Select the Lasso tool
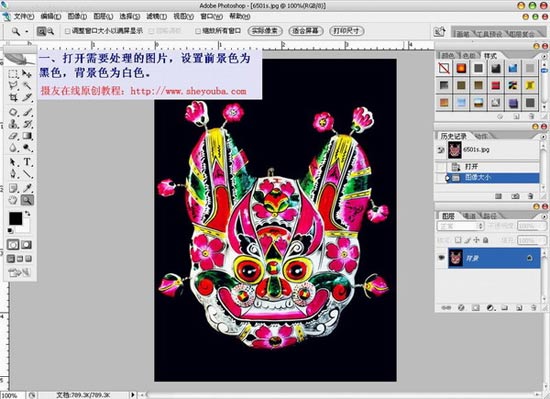This screenshot has width=550, height=399. [13, 86]
